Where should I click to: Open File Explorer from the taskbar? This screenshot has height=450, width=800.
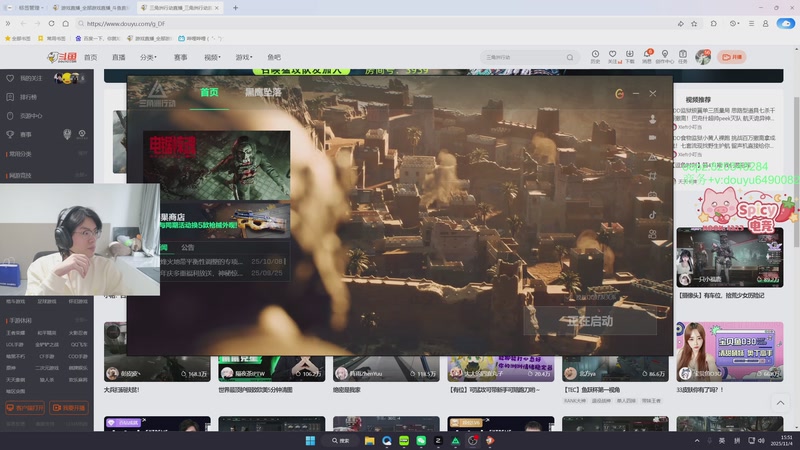[x=369, y=440]
